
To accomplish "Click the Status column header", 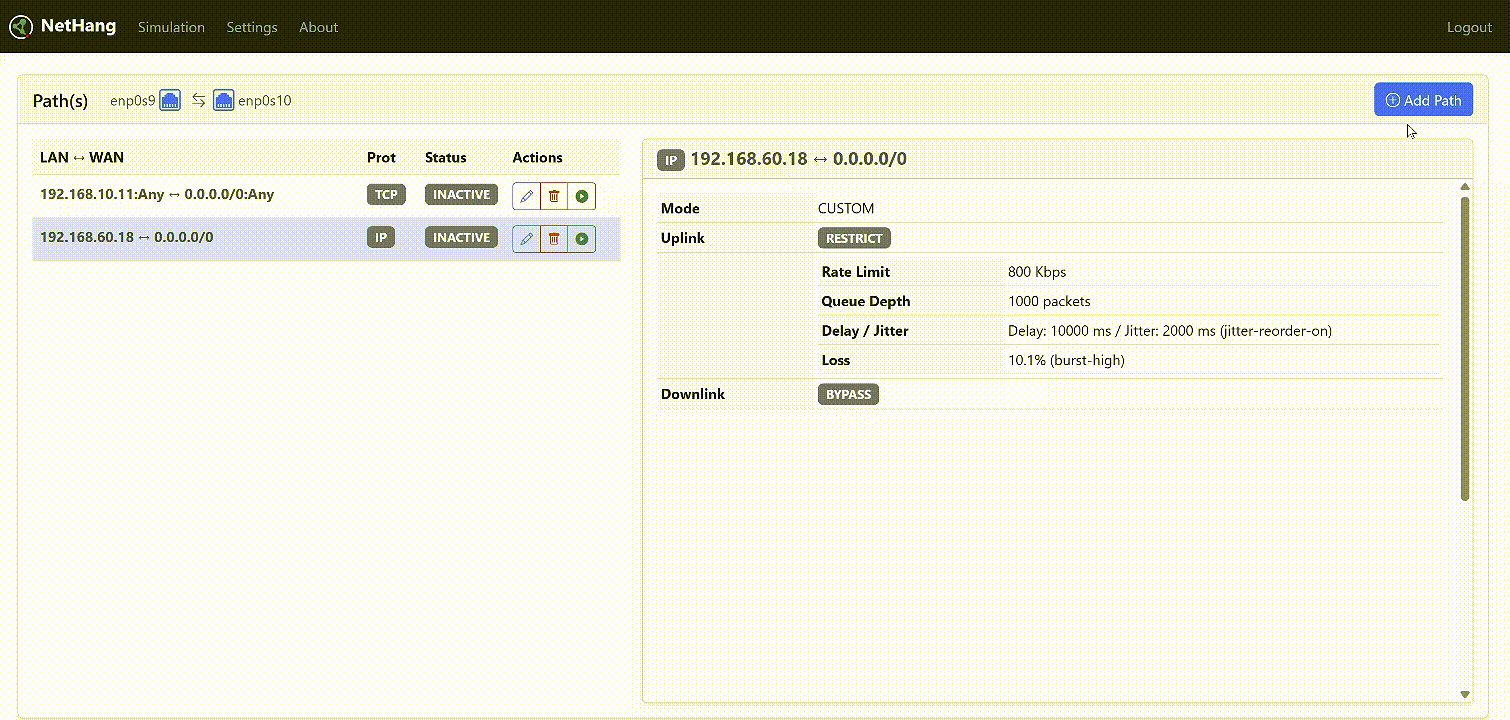I will pyautogui.click(x=446, y=158).
